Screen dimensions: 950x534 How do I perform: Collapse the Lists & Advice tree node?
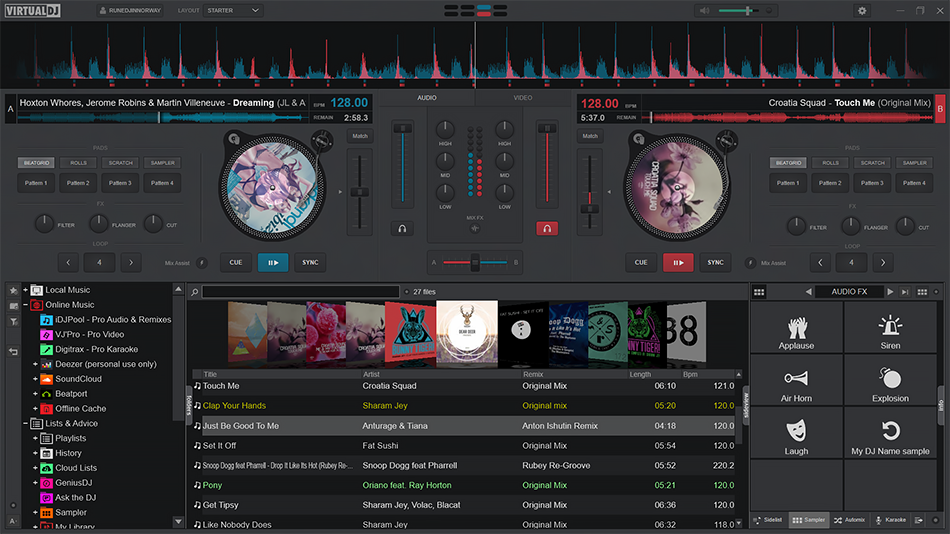point(24,423)
